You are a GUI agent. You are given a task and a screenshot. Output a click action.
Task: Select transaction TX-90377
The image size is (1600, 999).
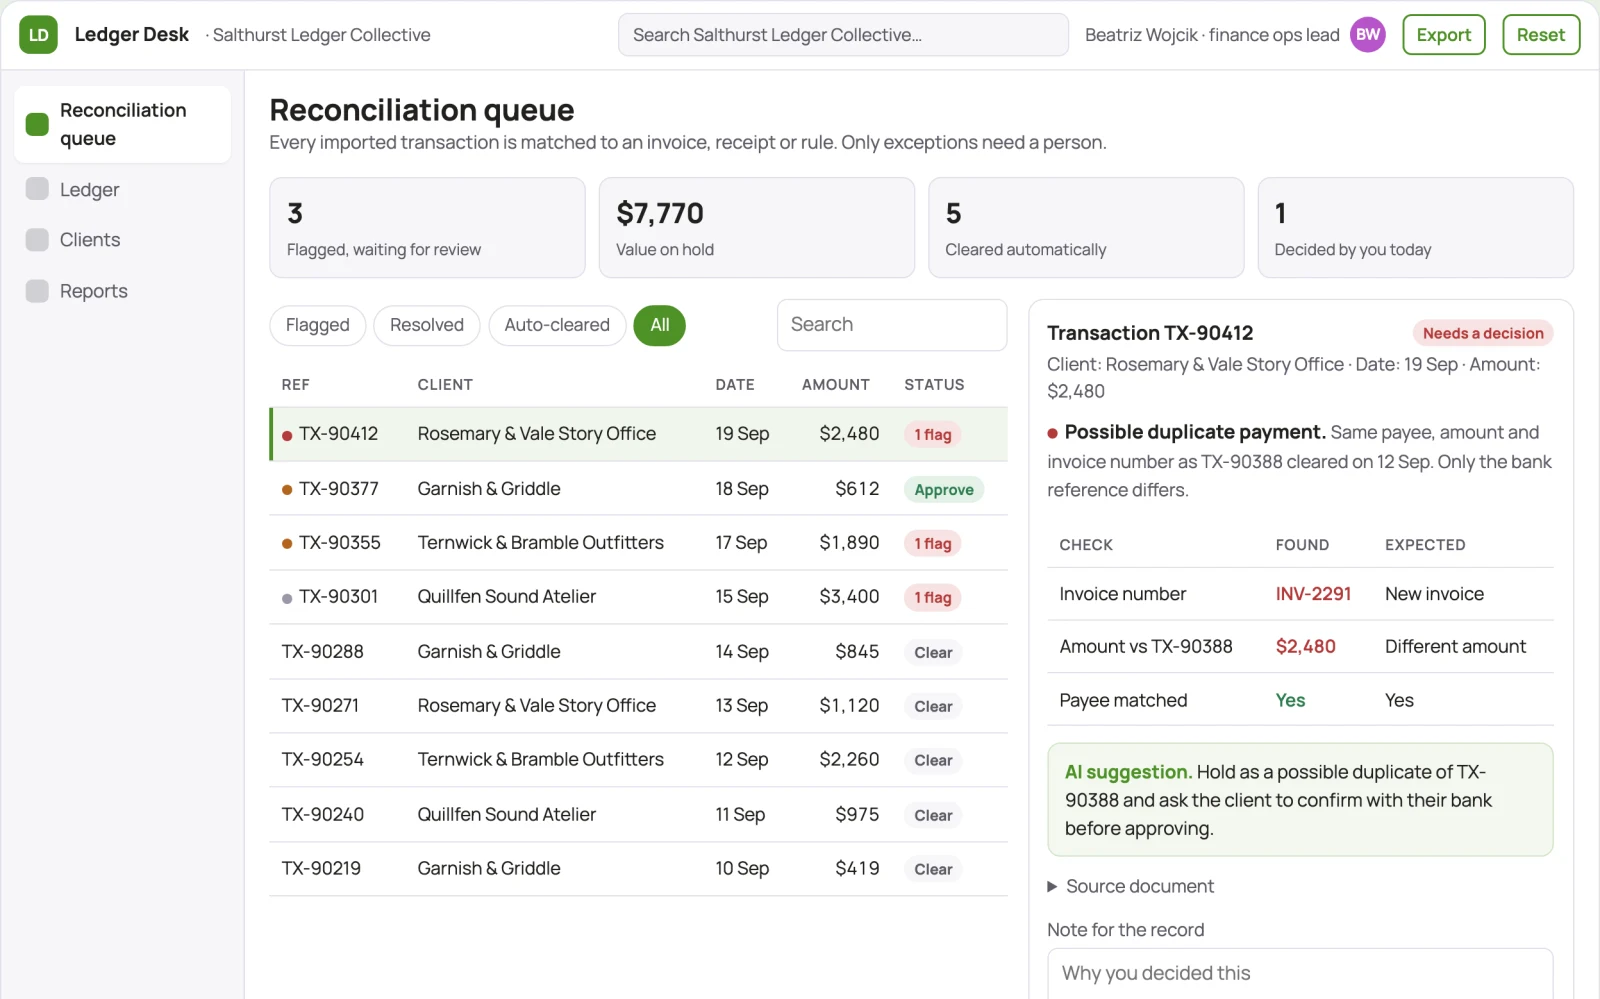click(638, 489)
